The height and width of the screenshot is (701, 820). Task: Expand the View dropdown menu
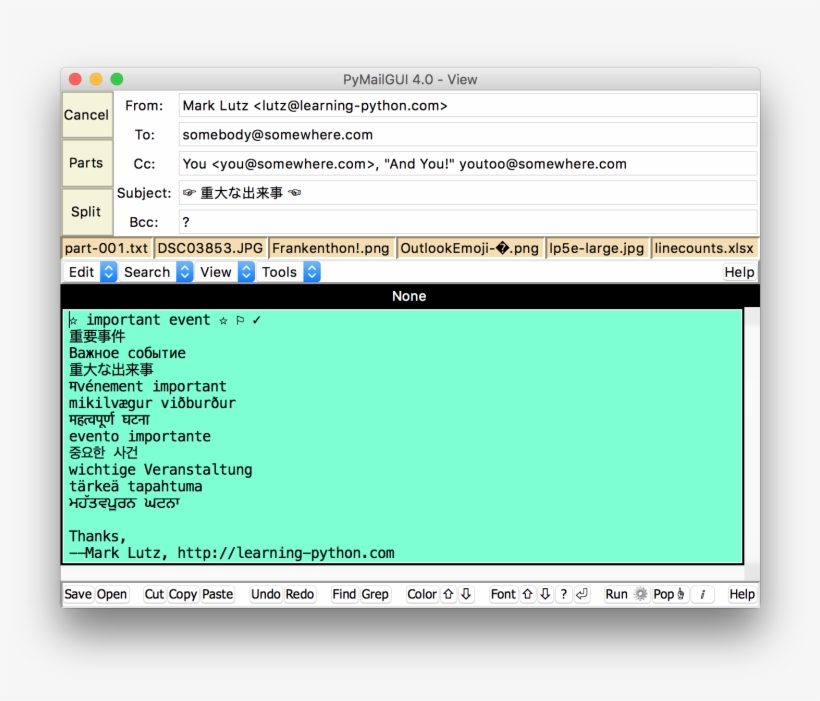(226, 272)
